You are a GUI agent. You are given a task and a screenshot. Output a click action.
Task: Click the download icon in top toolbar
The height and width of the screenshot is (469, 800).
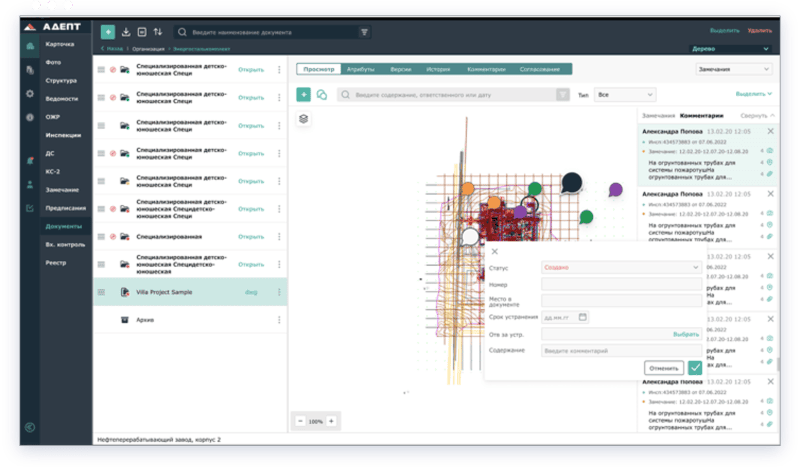(126, 32)
